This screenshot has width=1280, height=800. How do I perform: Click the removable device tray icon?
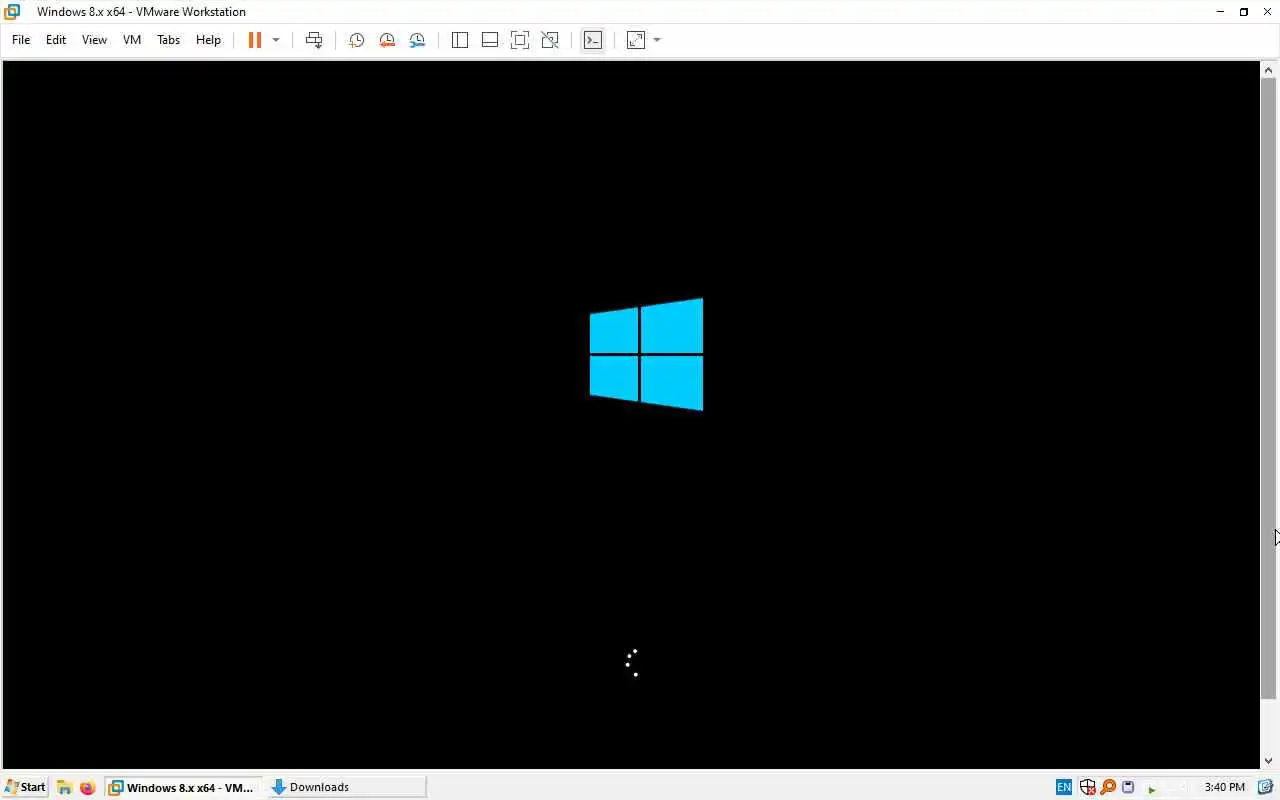[x=1128, y=787]
